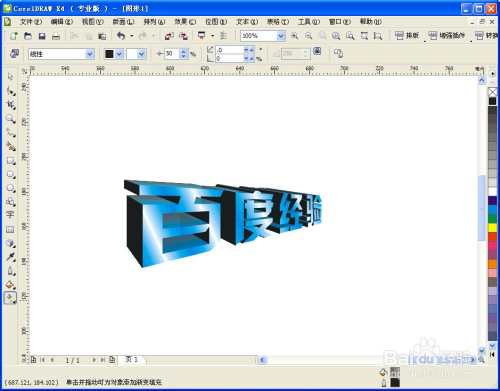The width and height of the screenshot is (500, 391).
Task: Click the horizontal scrollbar left arrow
Action: 262,360
